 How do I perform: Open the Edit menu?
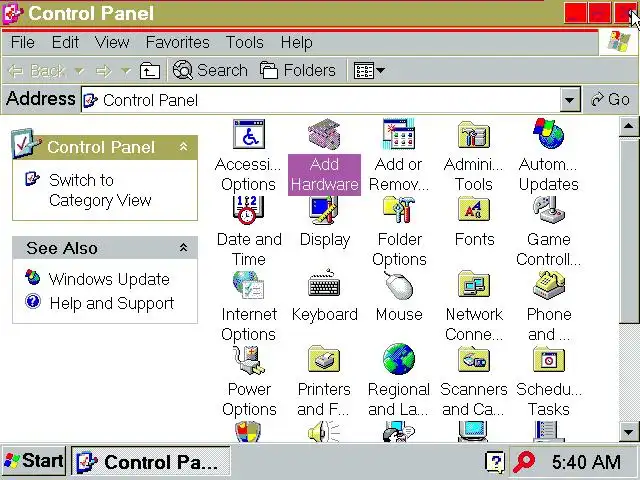[x=65, y=42]
